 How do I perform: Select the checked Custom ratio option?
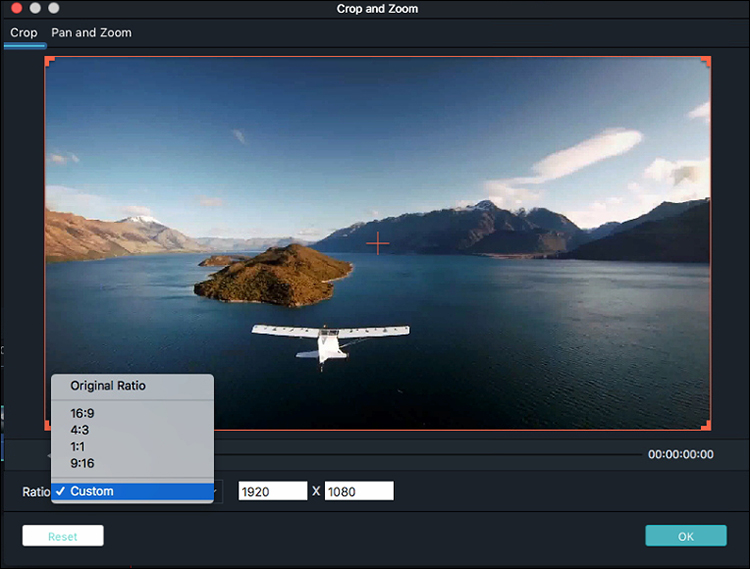click(x=132, y=492)
